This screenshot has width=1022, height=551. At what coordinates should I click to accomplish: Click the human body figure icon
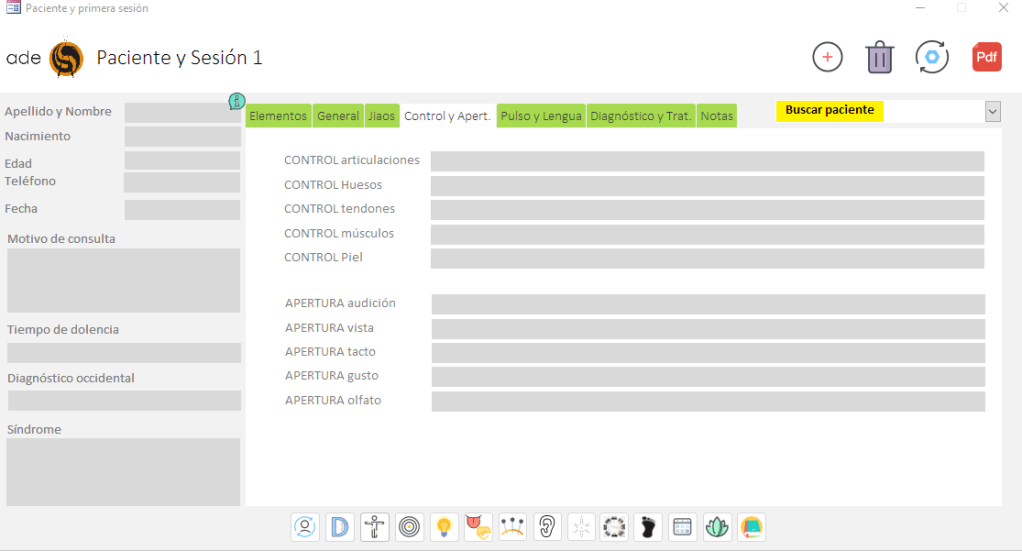pyautogui.click(x=375, y=527)
